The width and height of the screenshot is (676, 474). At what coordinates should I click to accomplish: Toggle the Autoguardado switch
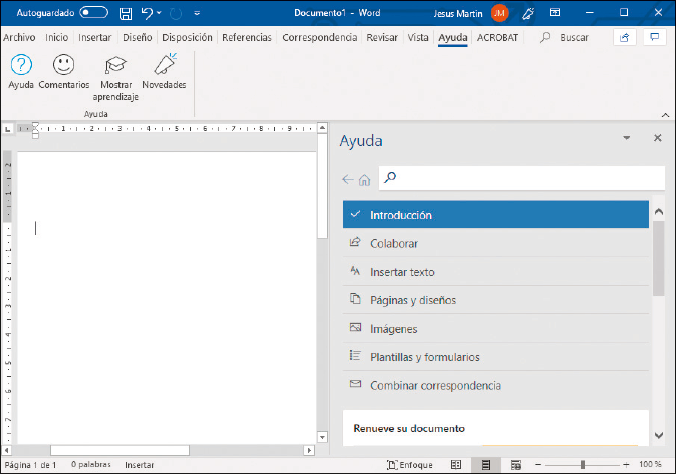pos(93,13)
